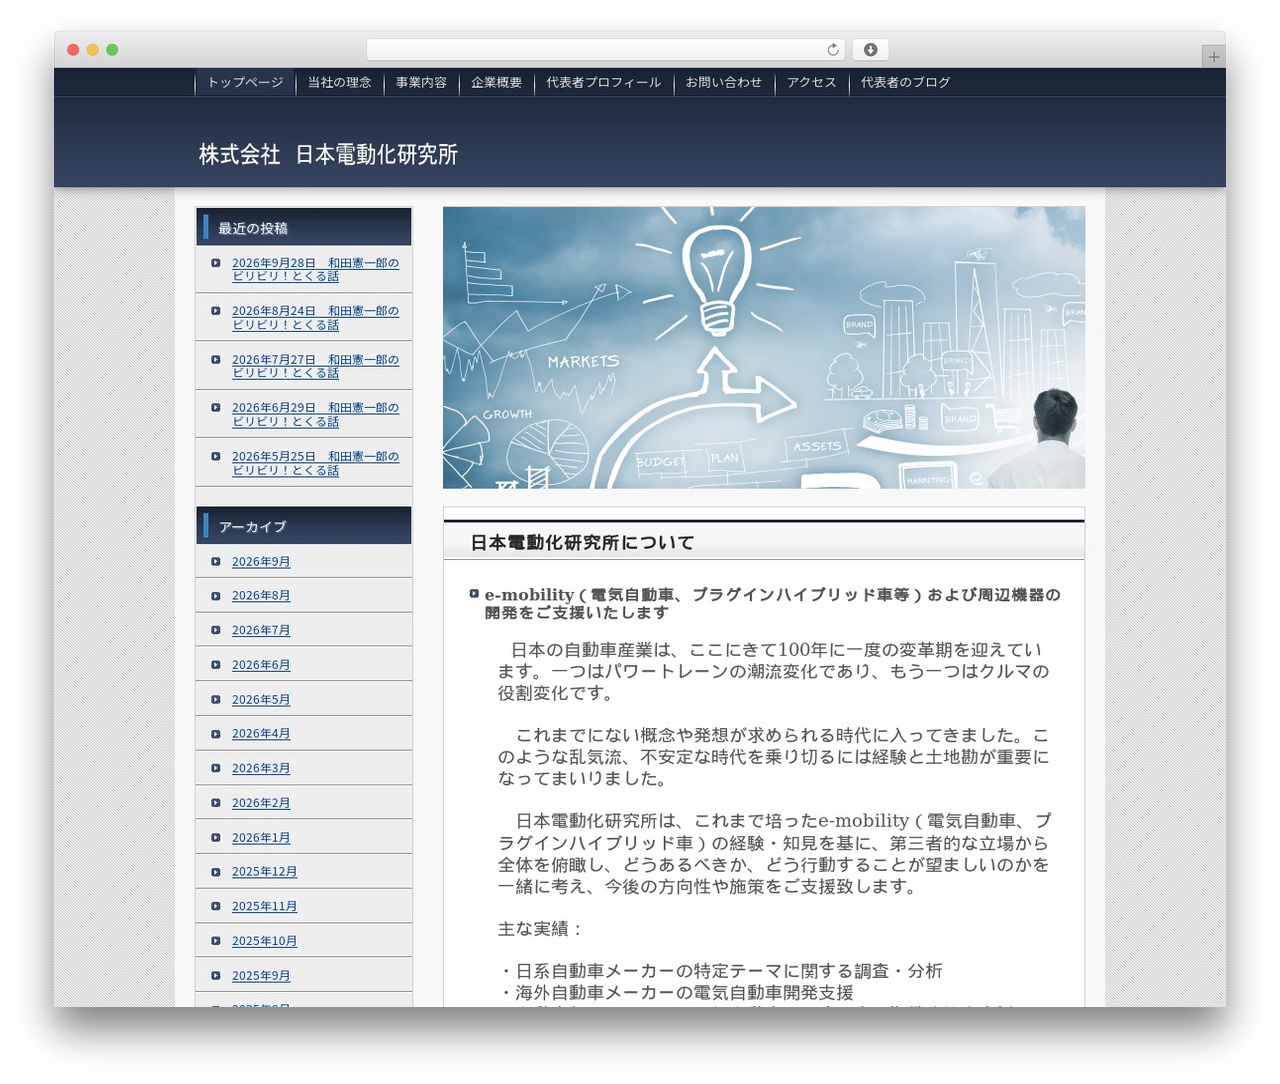View the 2026年1月 archive
The image size is (1280, 1084).
(261, 838)
